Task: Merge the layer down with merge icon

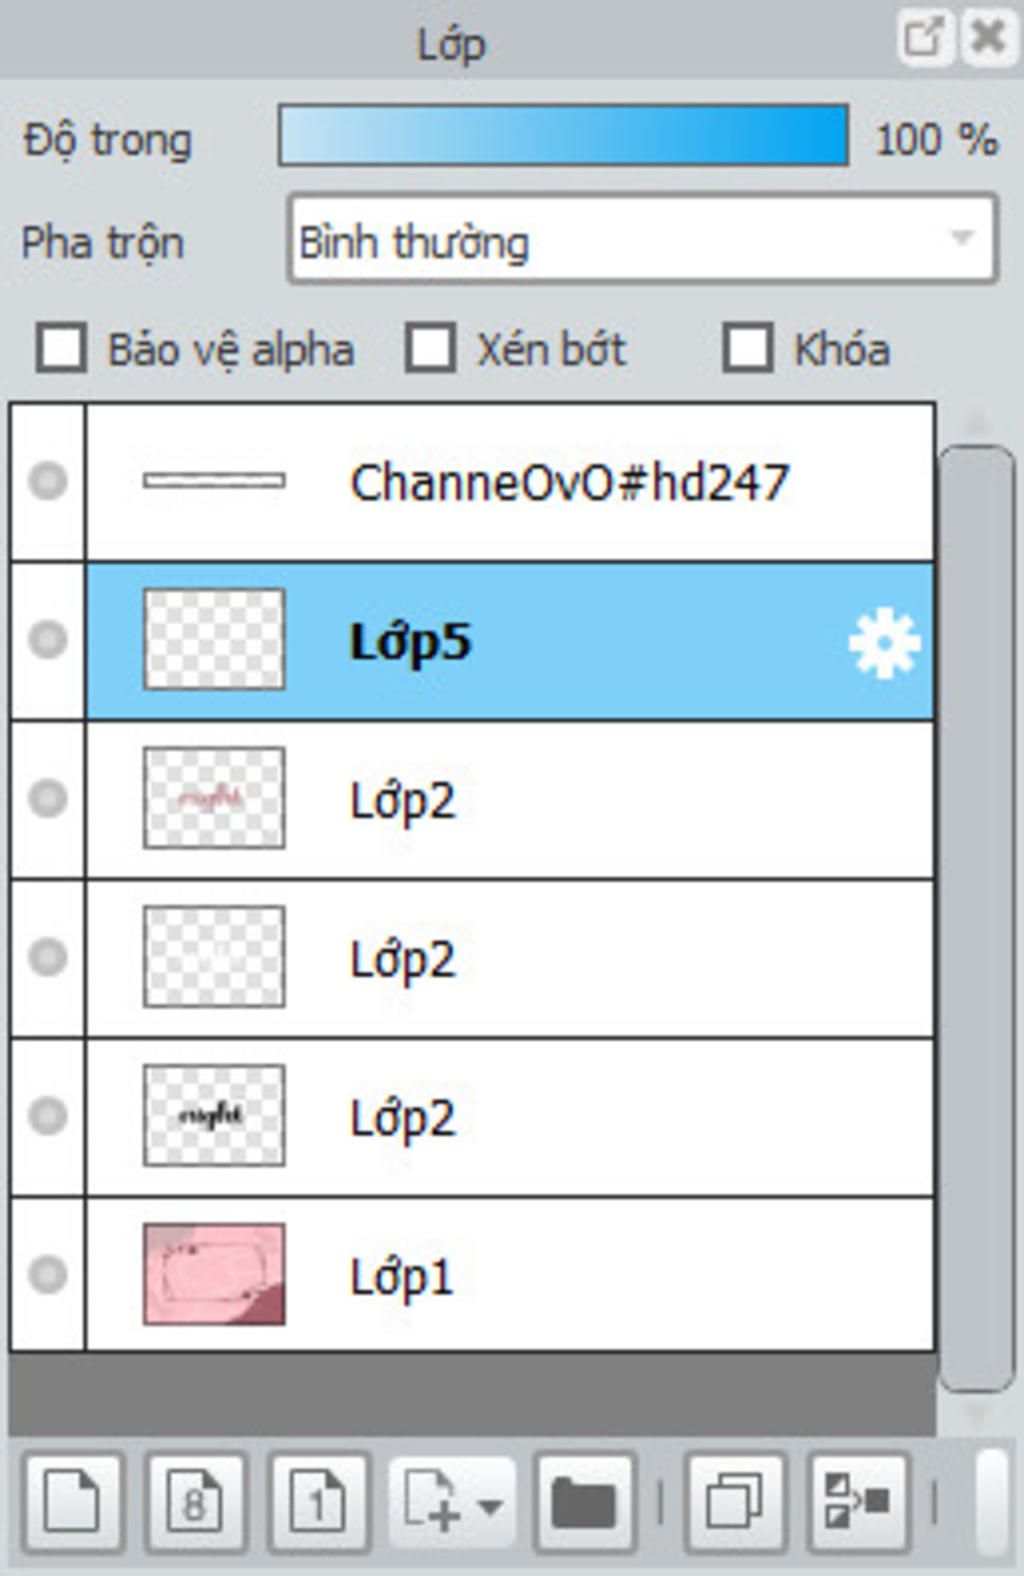Action: point(858,1501)
